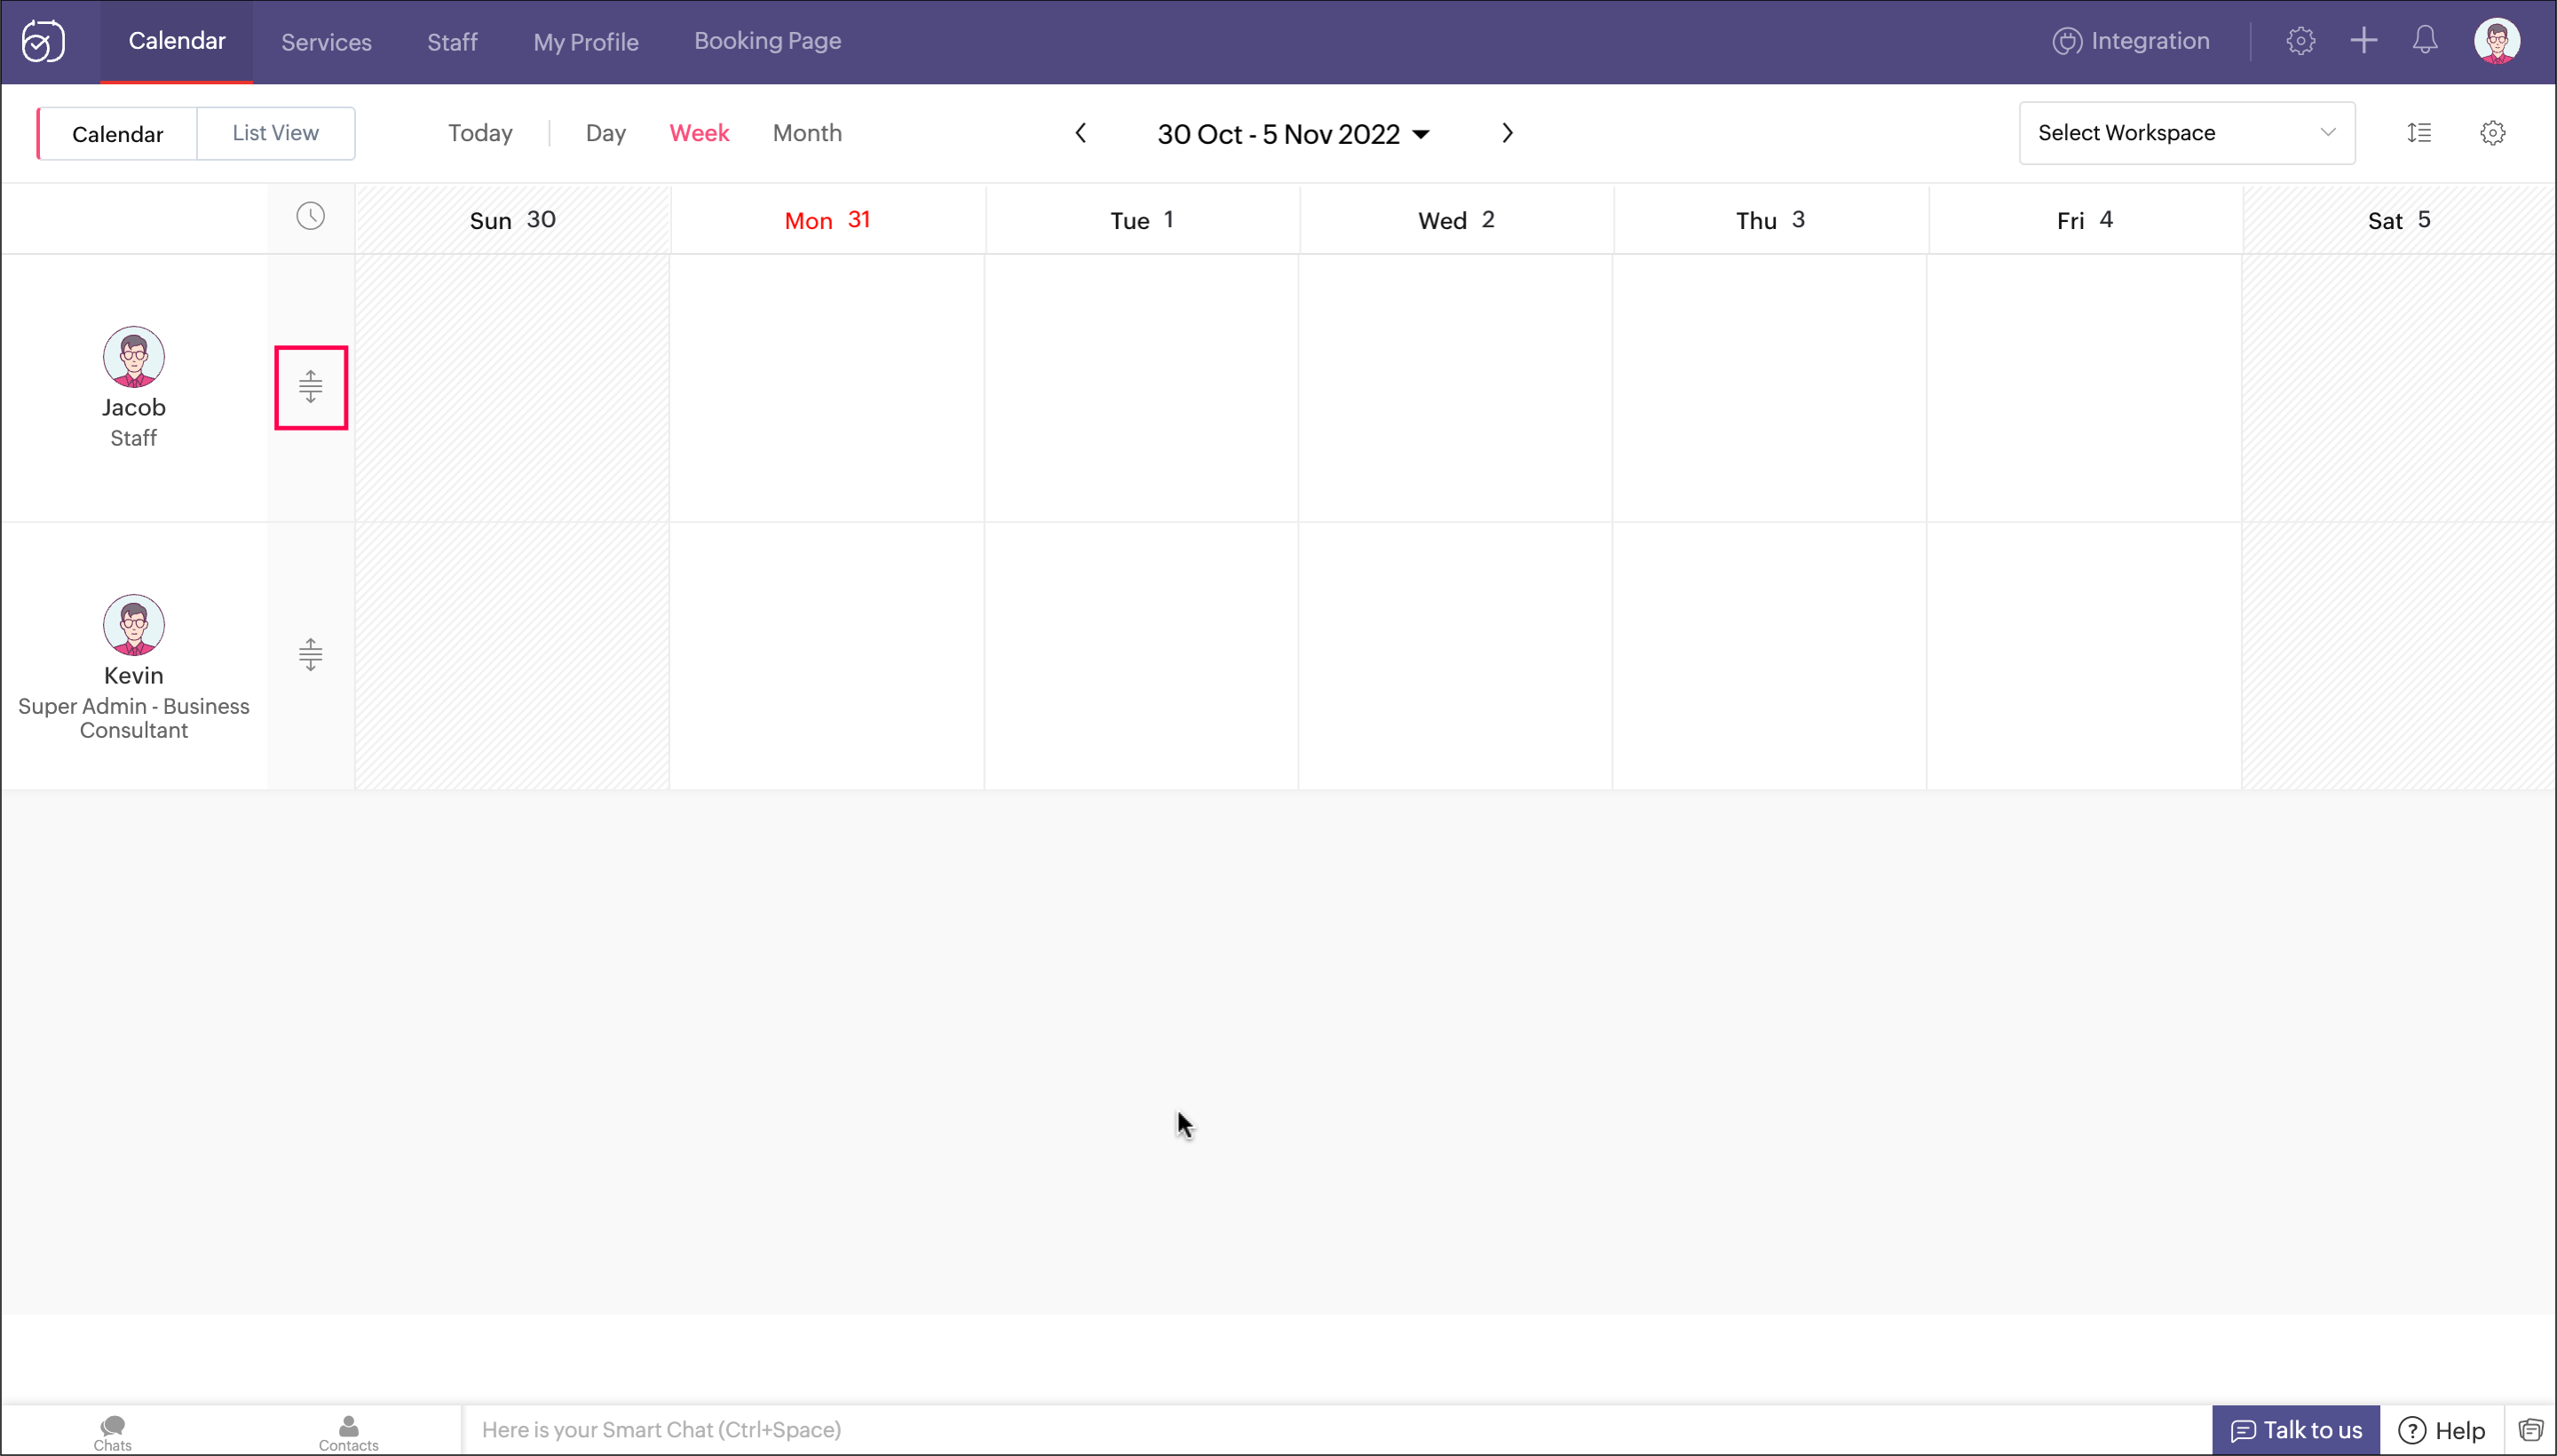Image resolution: width=2557 pixels, height=1456 pixels.
Task: Expand the Select Workspace dropdown
Action: (2186, 133)
